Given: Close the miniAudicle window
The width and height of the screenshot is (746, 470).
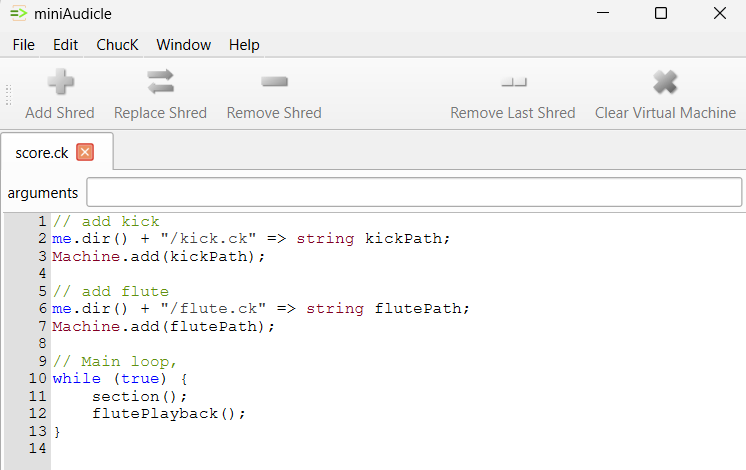Looking at the screenshot, I should coord(720,13).
